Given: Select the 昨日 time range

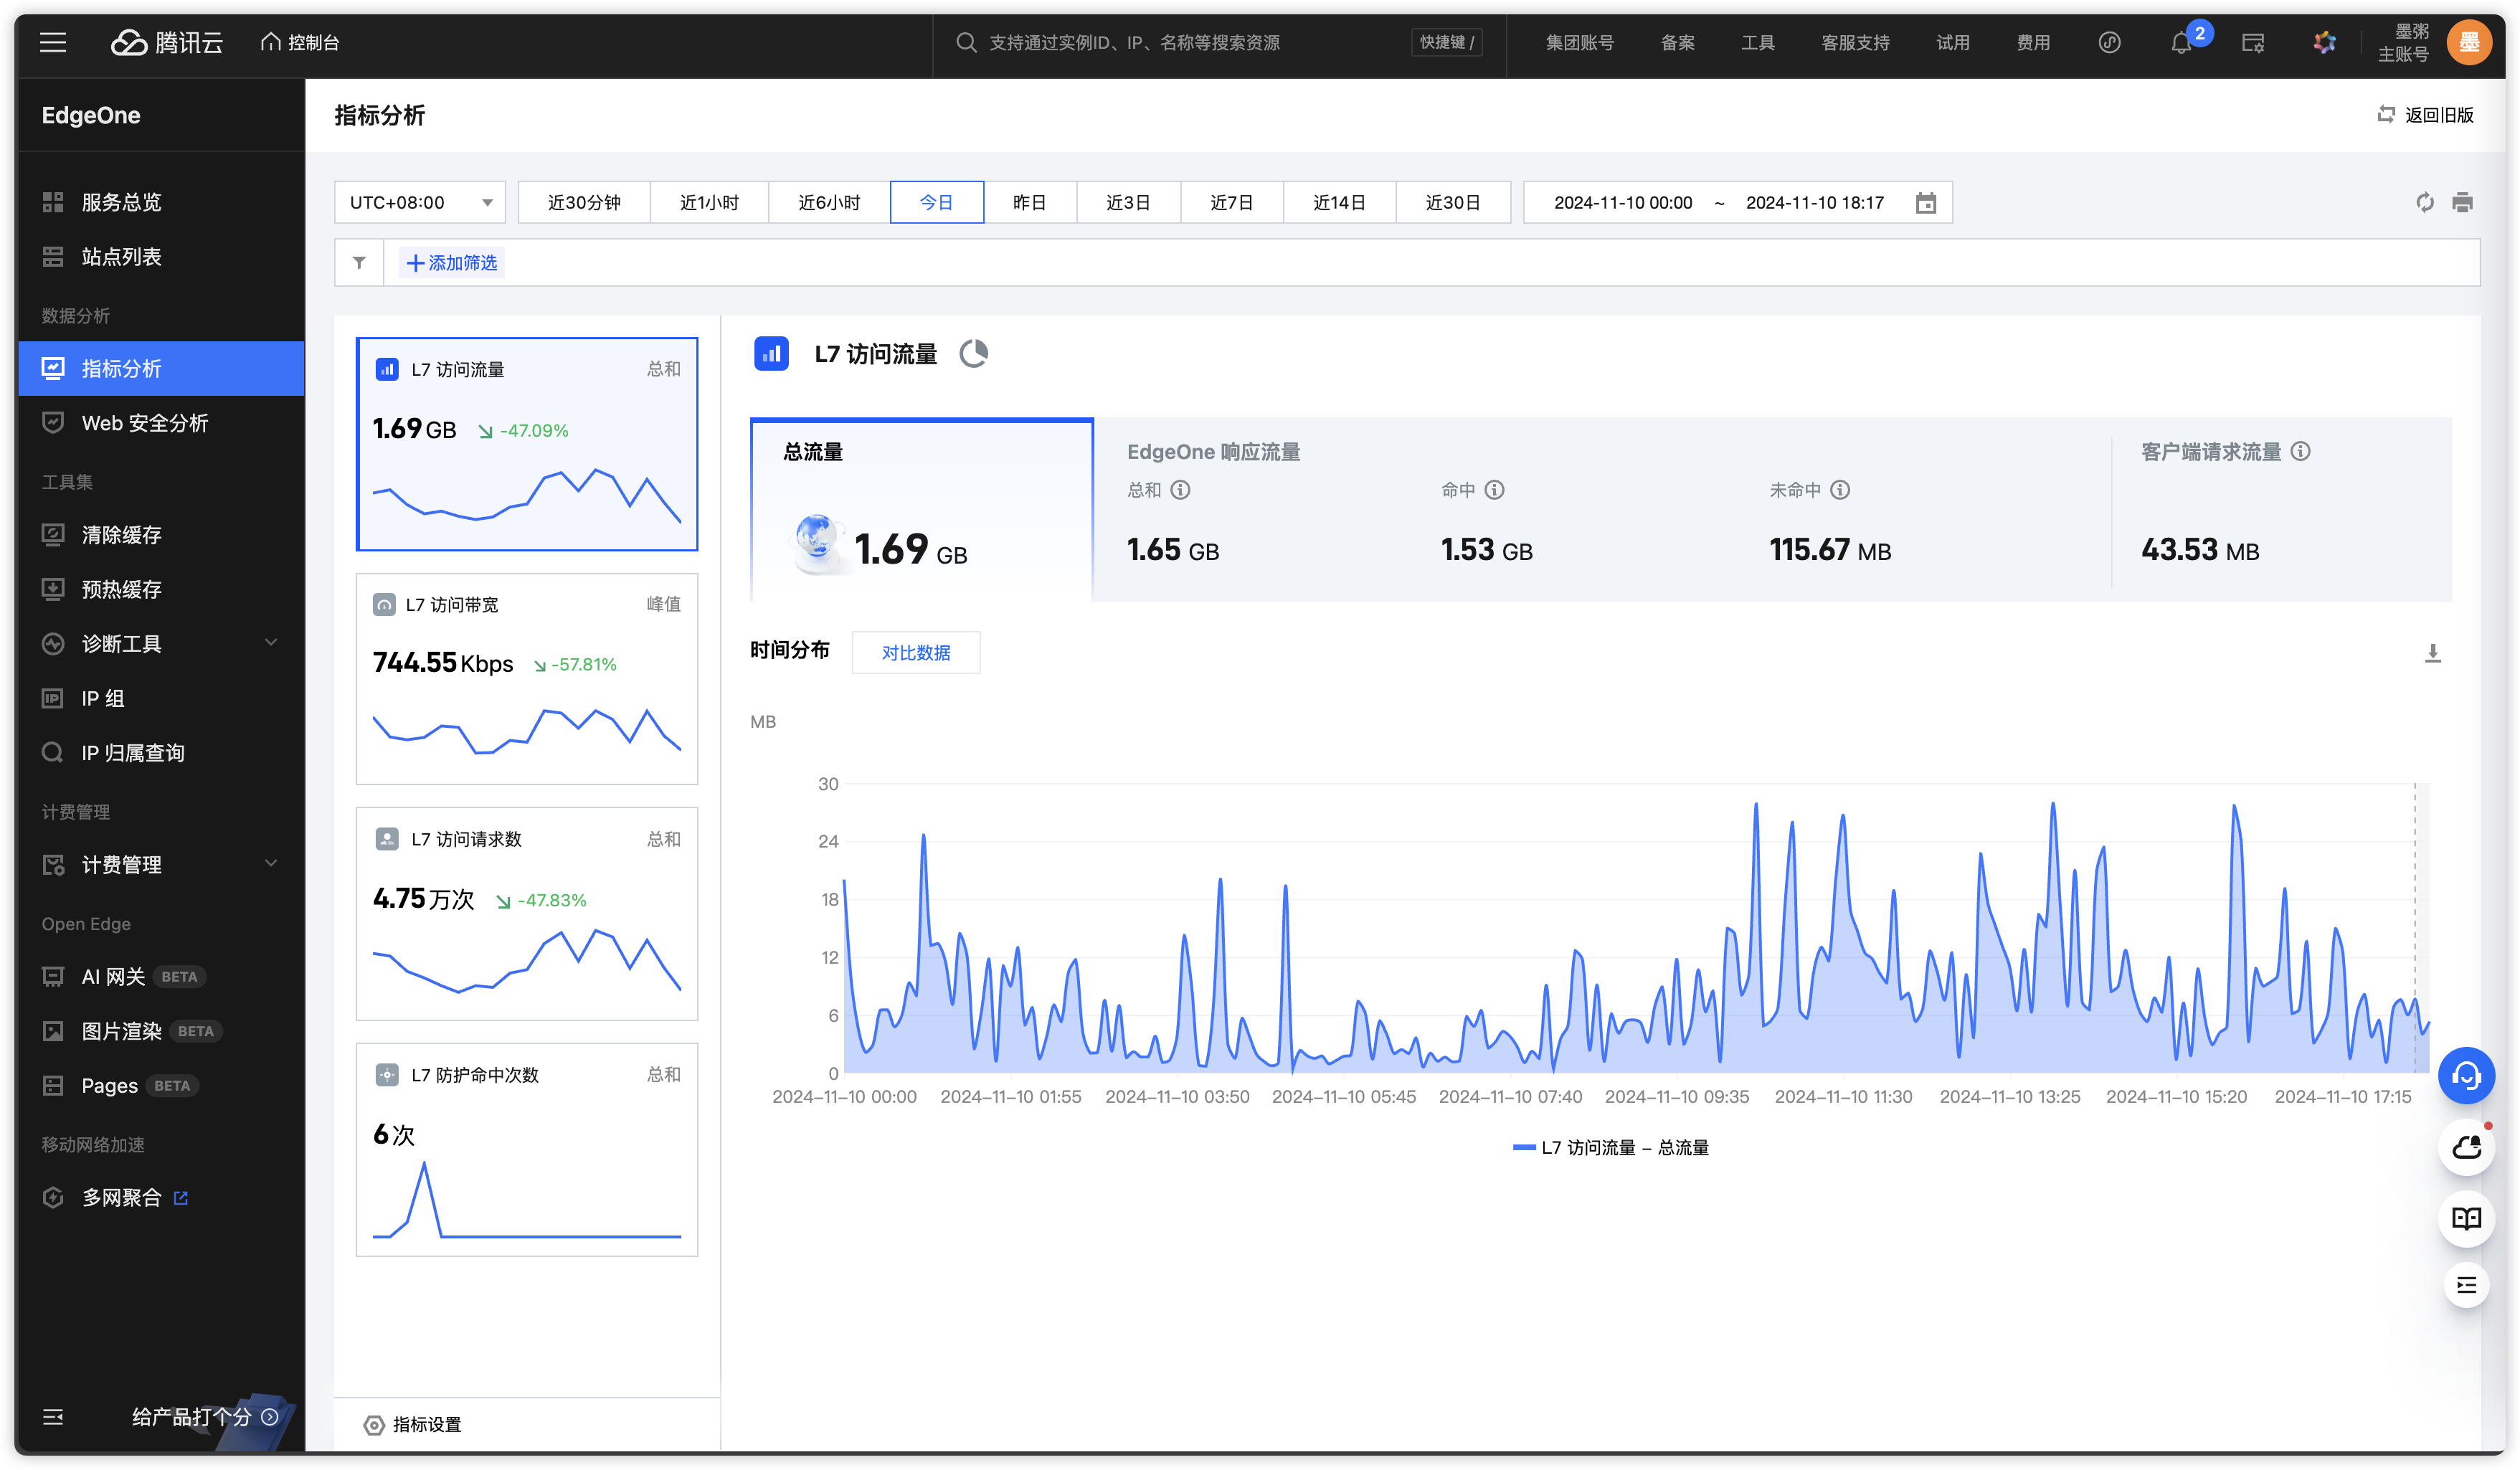Looking at the screenshot, I should click(1030, 203).
